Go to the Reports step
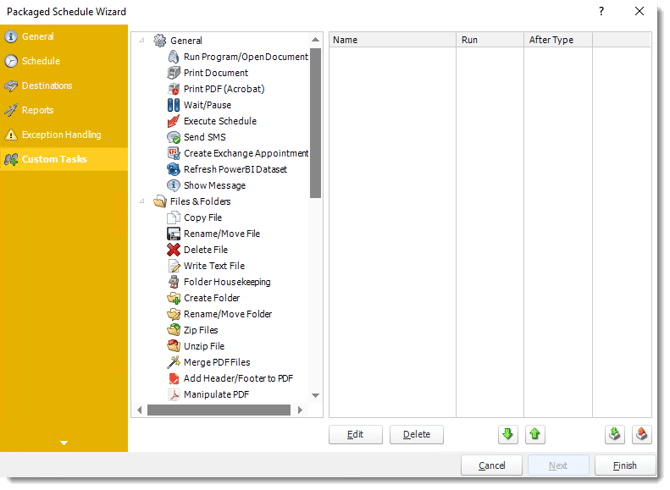 (x=64, y=110)
